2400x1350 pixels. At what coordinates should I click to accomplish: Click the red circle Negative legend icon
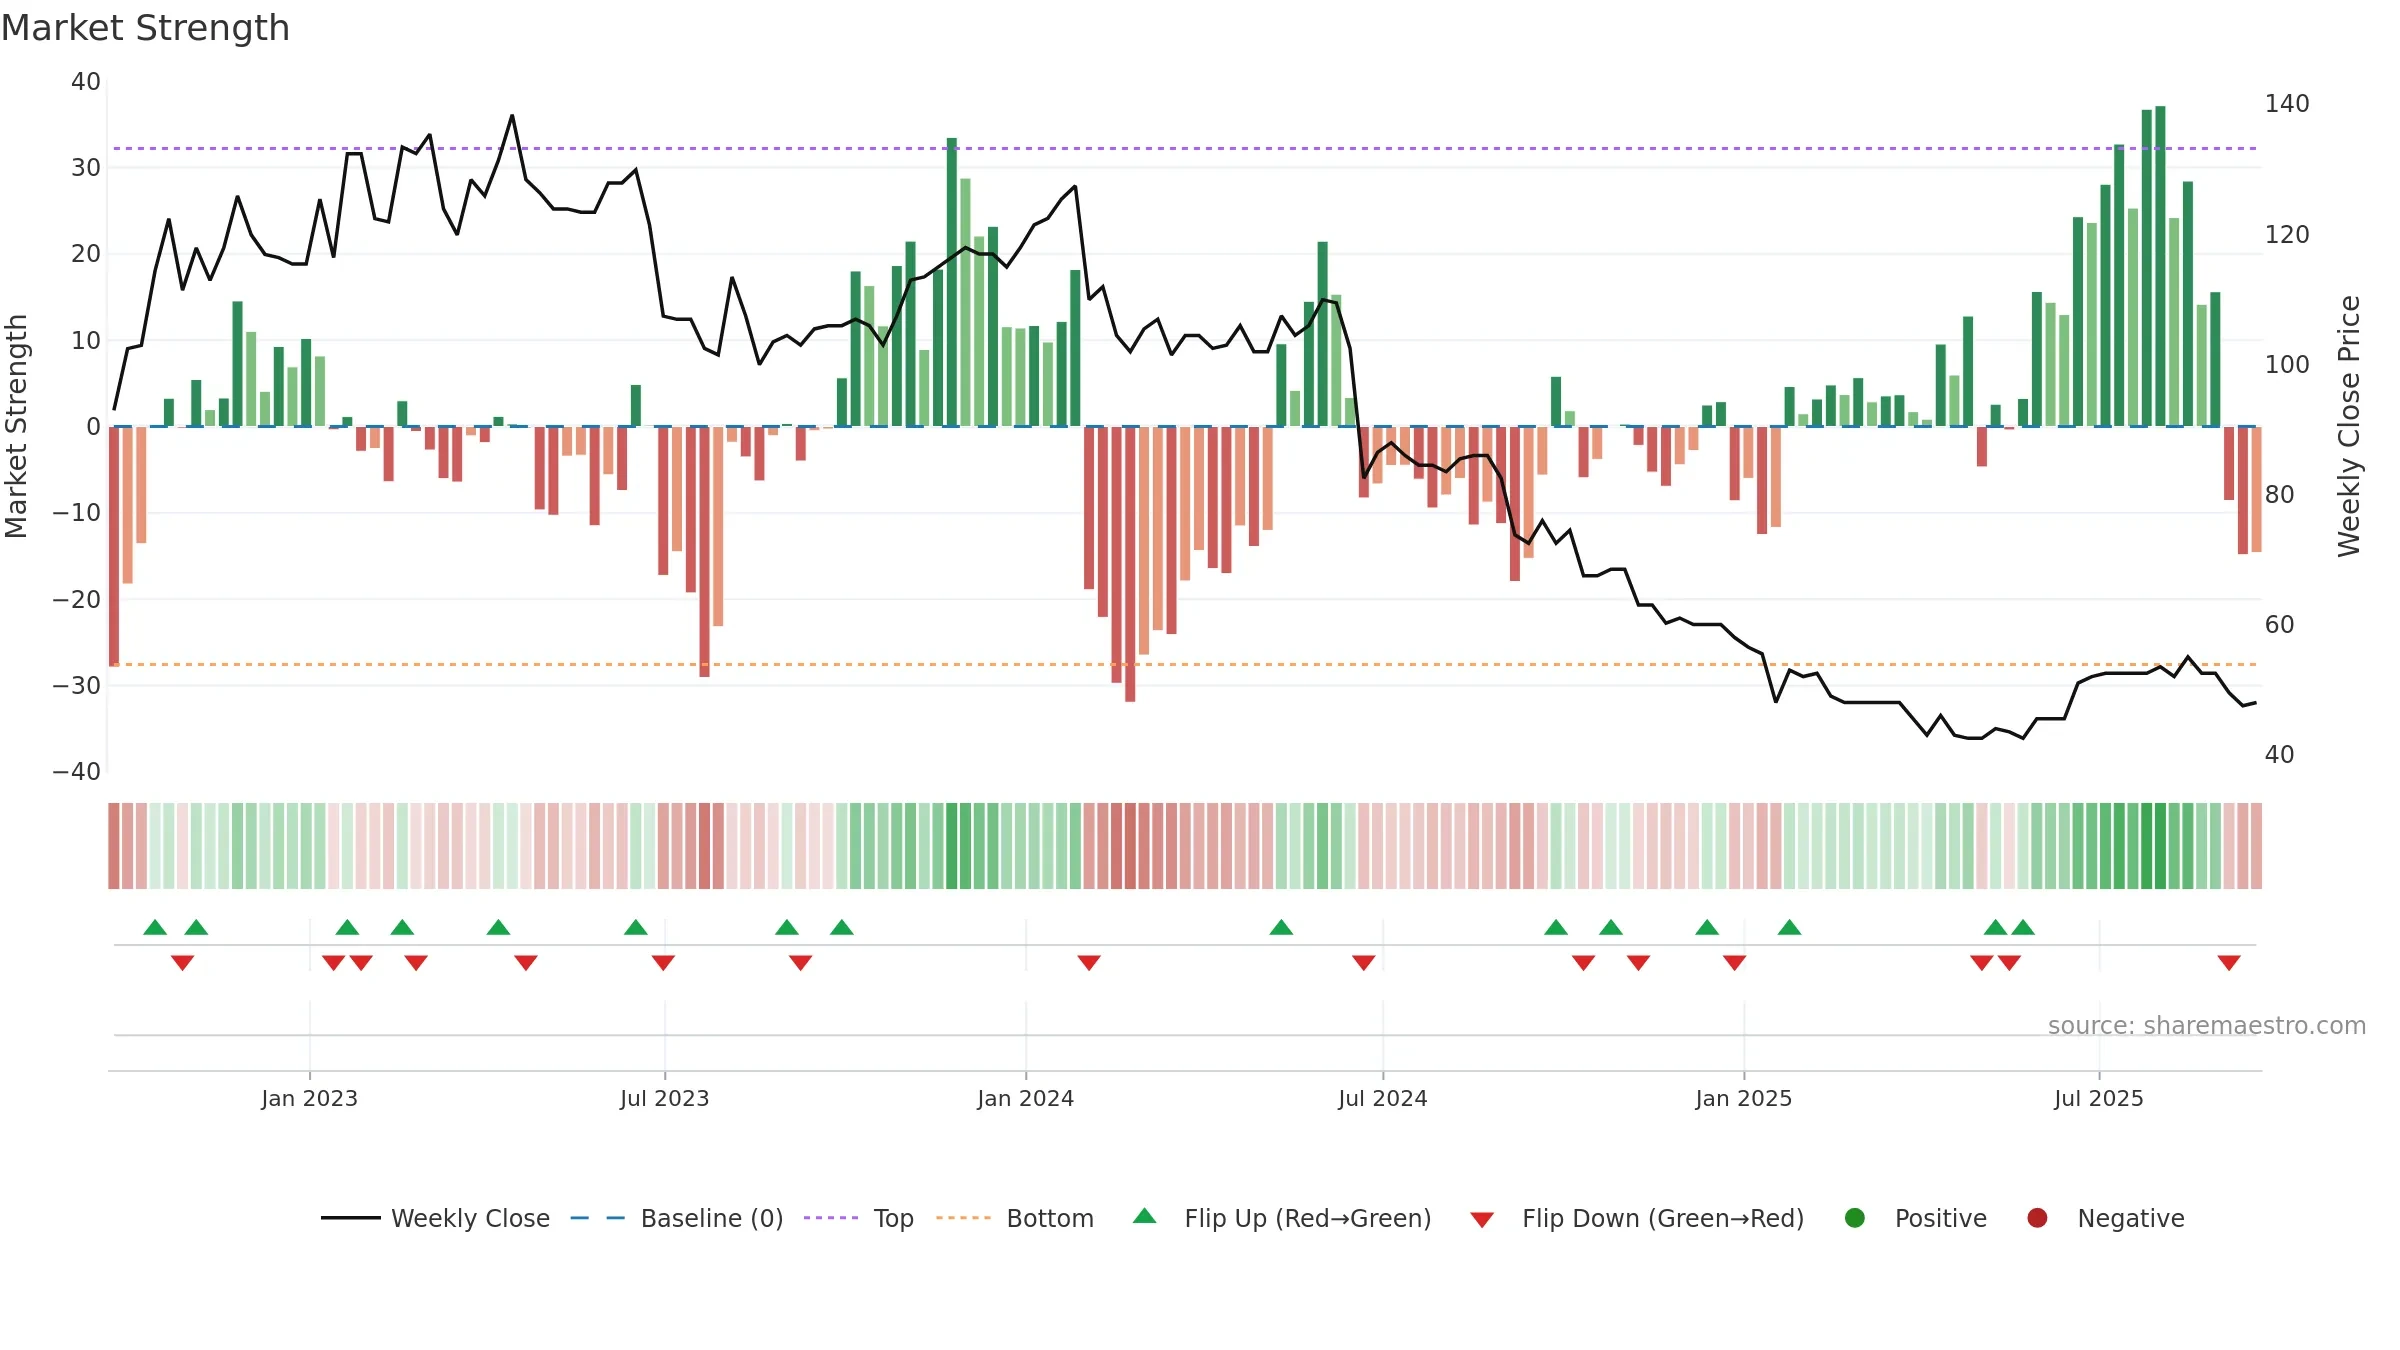click(2037, 1218)
